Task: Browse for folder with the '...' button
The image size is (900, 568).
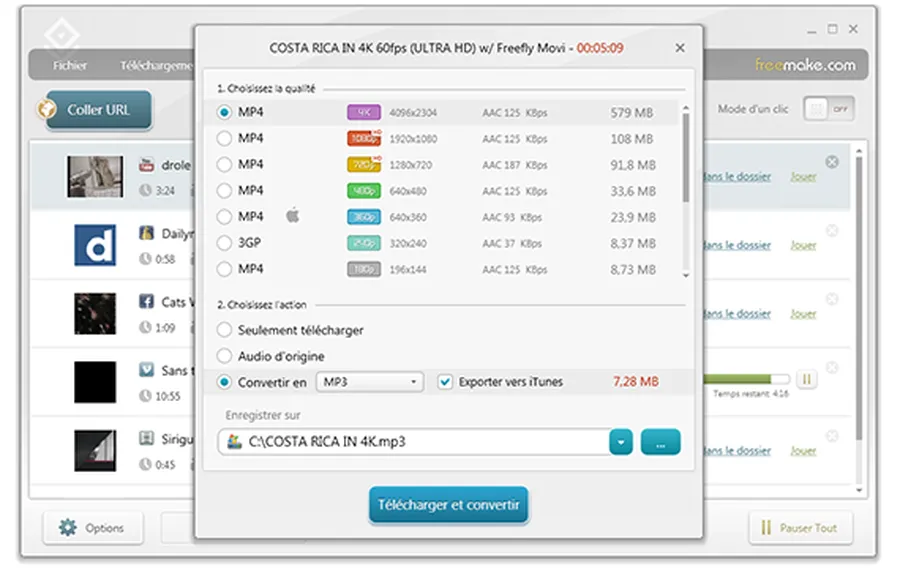Action: click(x=661, y=442)
